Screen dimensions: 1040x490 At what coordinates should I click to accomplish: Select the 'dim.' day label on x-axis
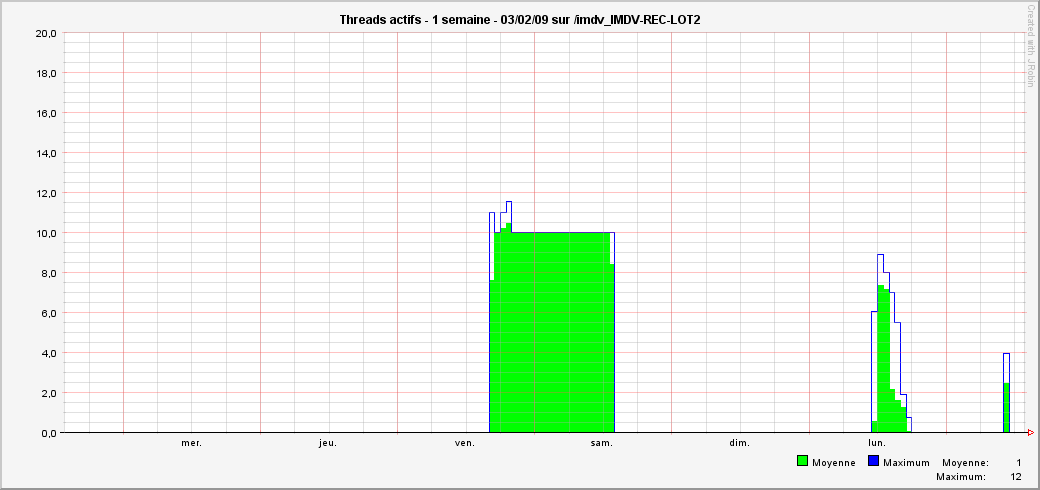pyautogui.click(x=739, y=442)
